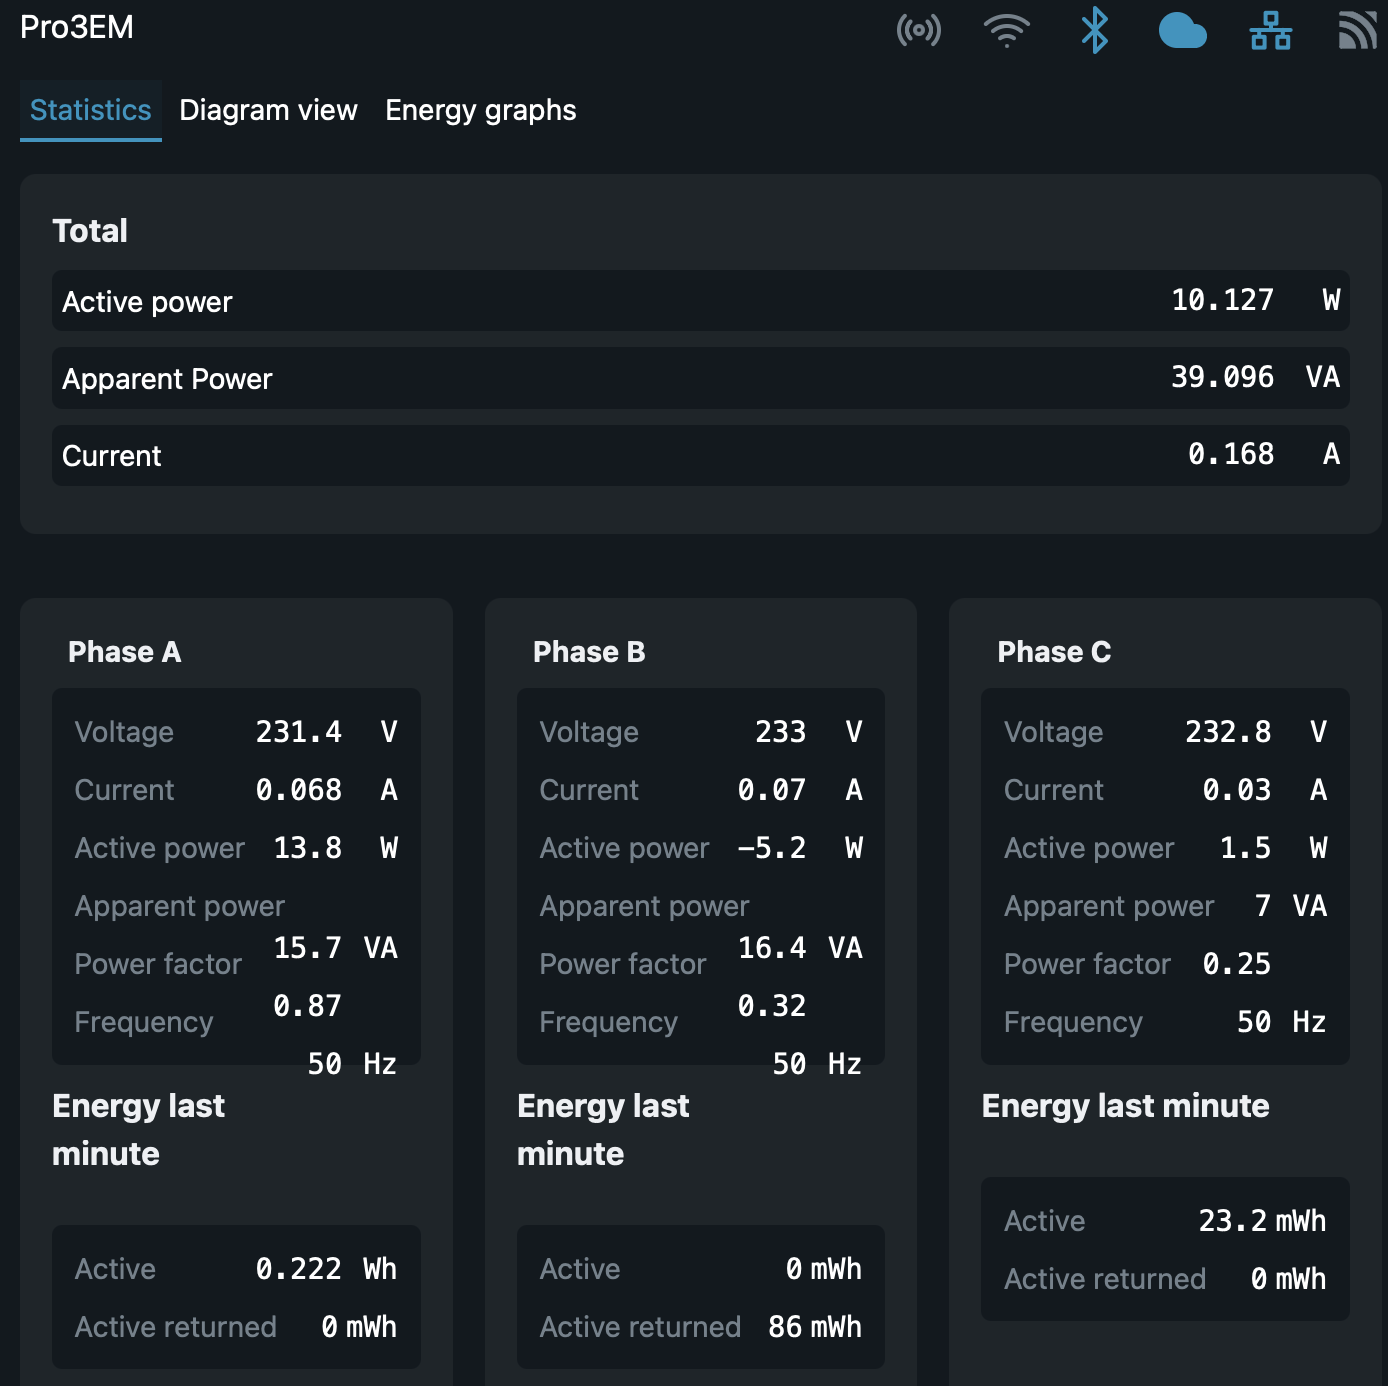
Task: Click the Phase B heading
Action: click(589, 652)
